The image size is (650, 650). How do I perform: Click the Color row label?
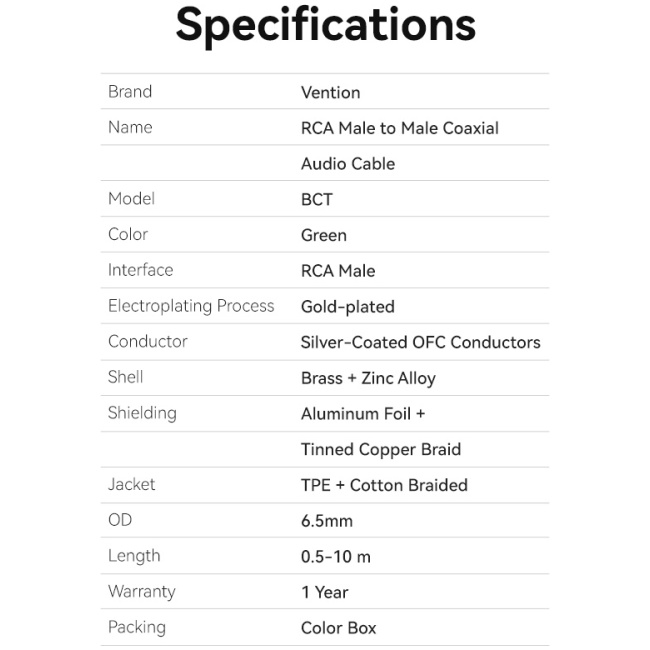coord(128,235)
